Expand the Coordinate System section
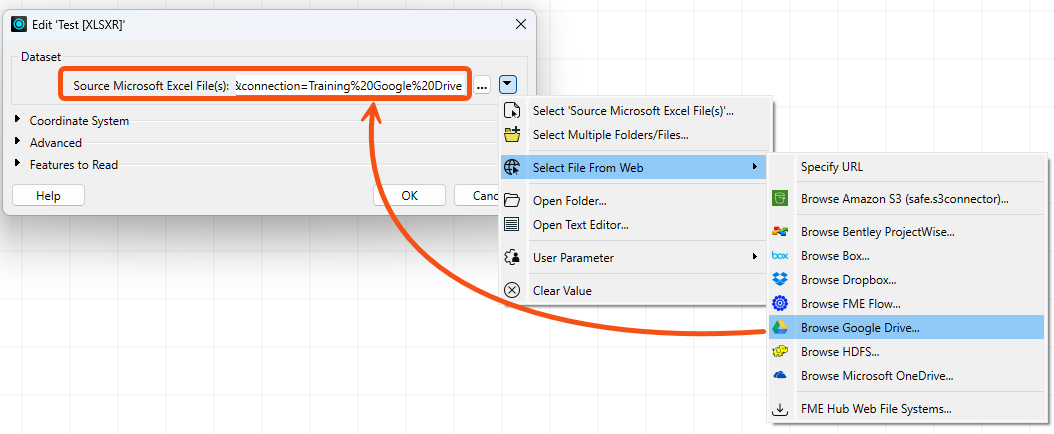 click(18, 120)
